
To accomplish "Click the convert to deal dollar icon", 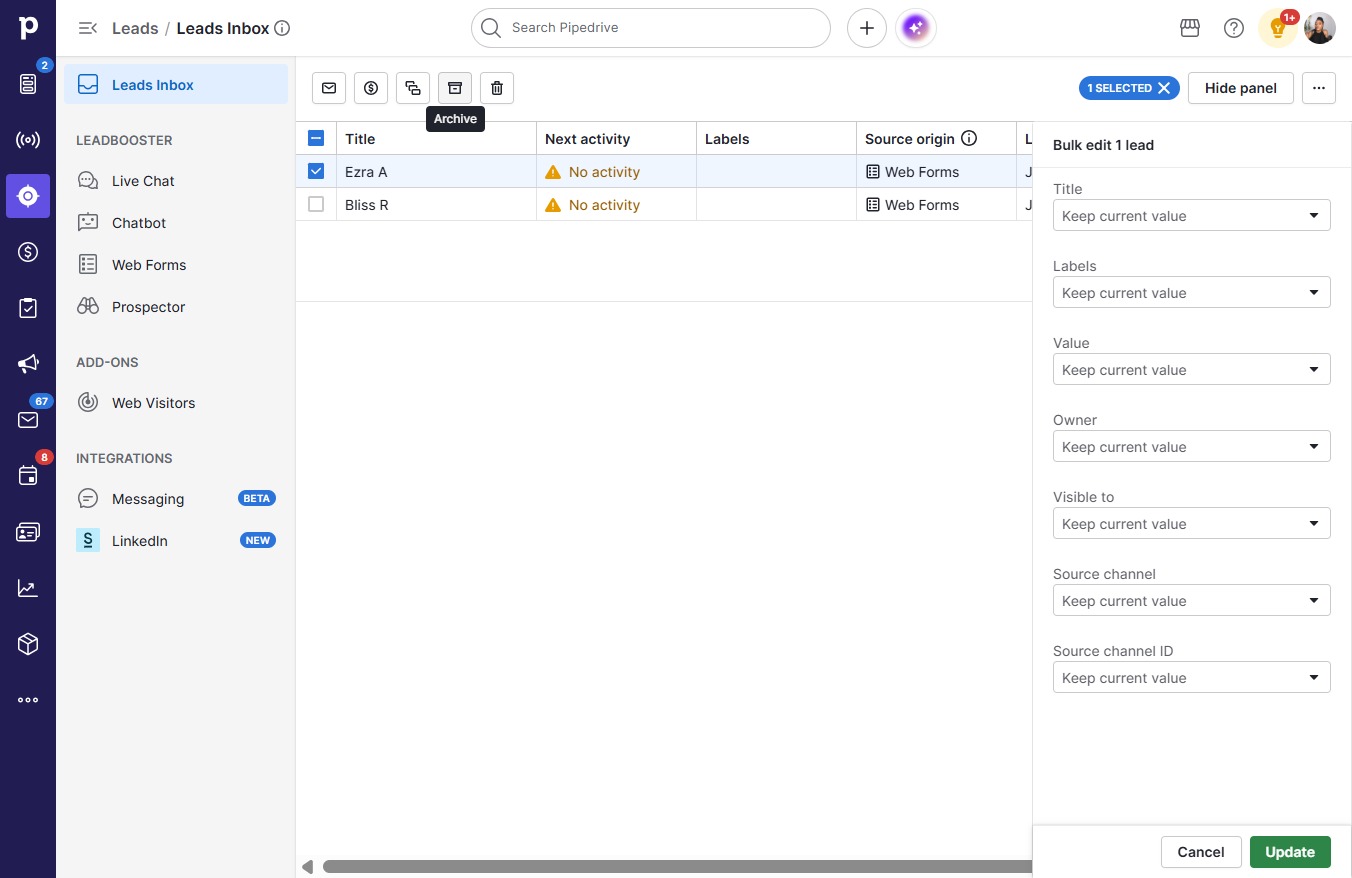I will pyautogui.click(x=371, y=88).
